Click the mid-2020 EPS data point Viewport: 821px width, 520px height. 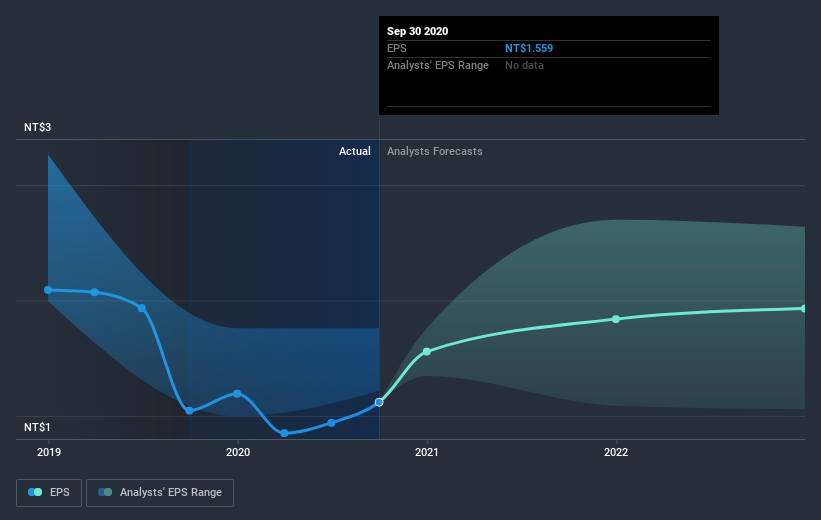(x=331, y=423)
